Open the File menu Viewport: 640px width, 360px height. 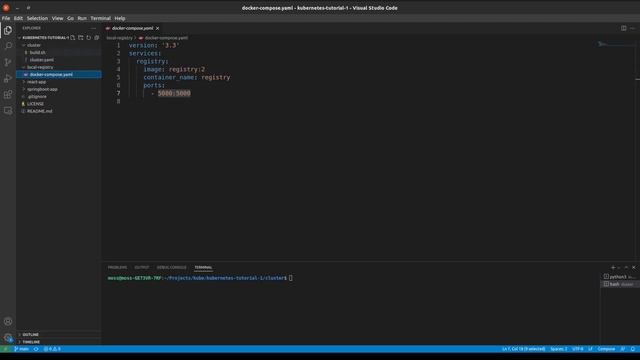click(6, 18)
